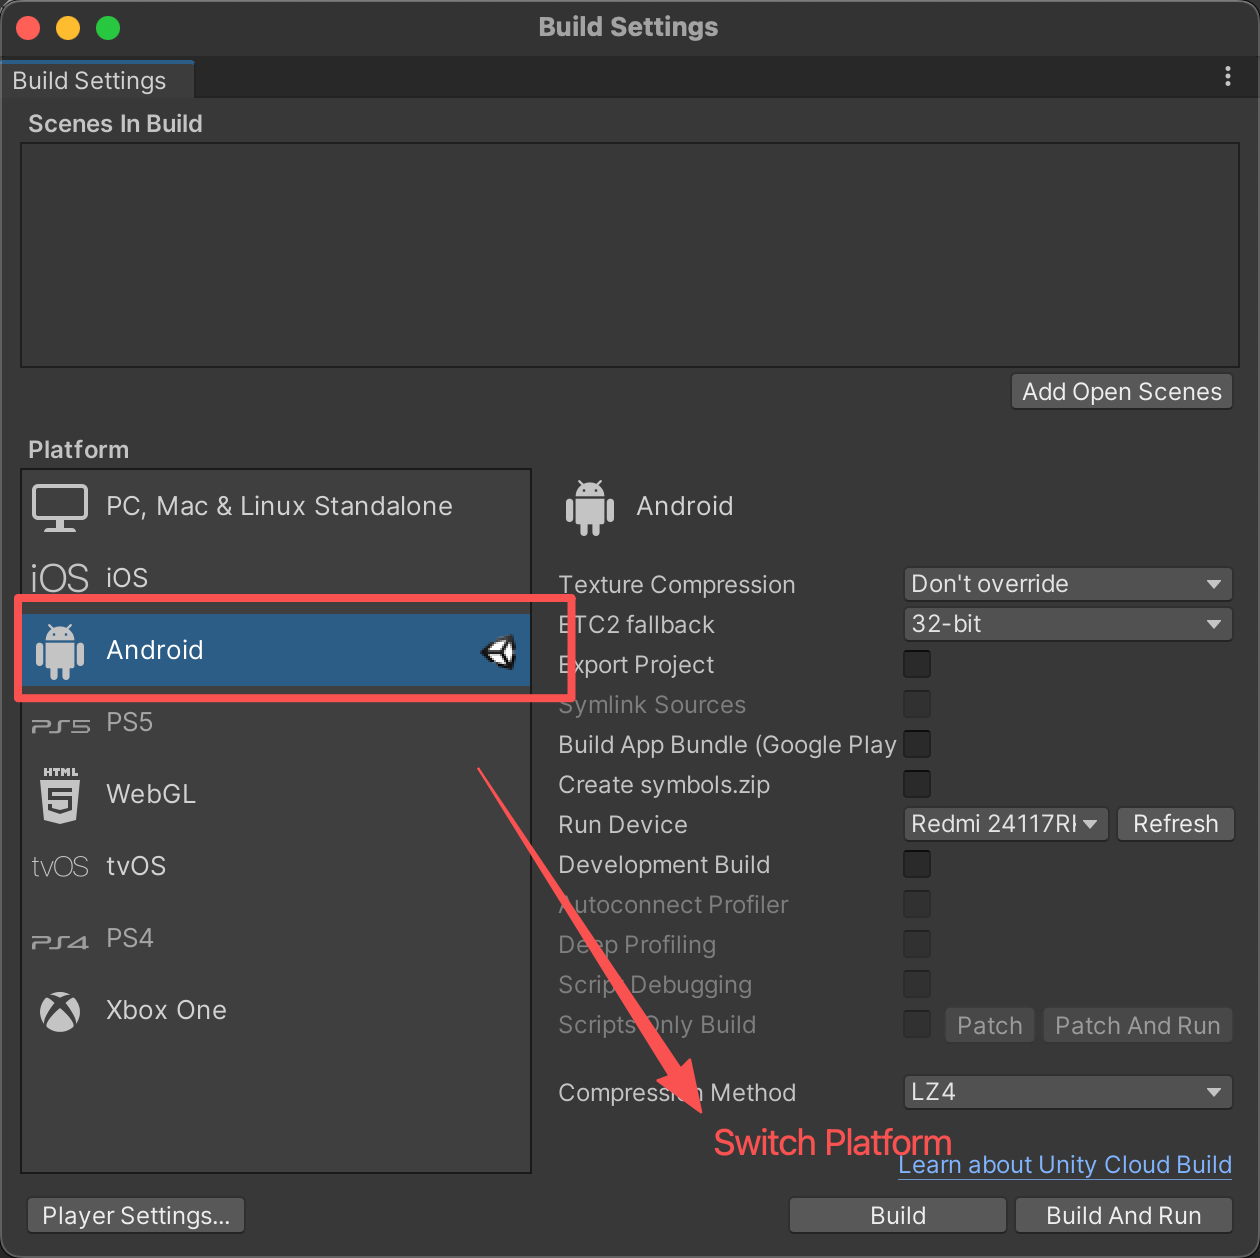Select PC, Mac & Linux Standalone label
Viewport: 1260px width, 1258px height.
pos(279,507)
